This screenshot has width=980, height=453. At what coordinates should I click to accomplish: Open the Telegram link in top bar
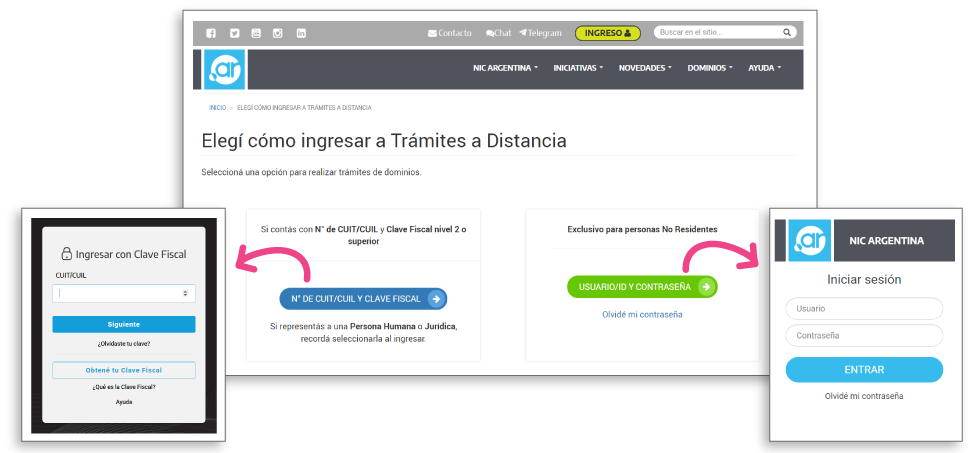coord(541,33)
